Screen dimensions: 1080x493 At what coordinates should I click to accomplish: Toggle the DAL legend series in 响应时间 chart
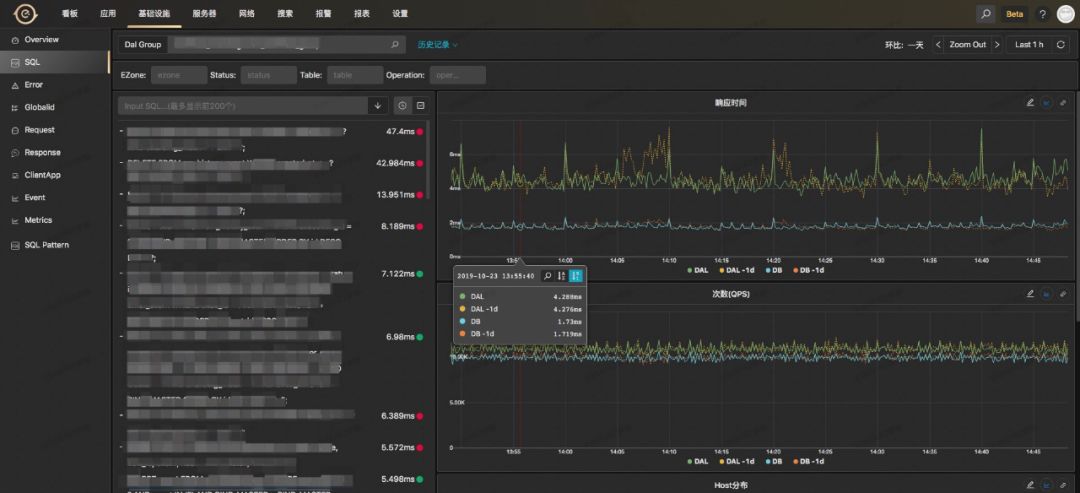pyautogui.click(x=698, y=270)
